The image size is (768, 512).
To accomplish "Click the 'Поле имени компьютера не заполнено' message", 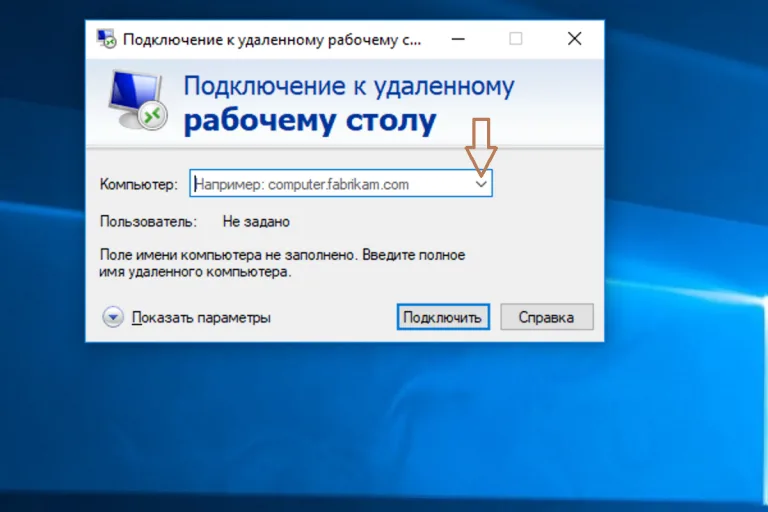I will [x=282, y=263].
